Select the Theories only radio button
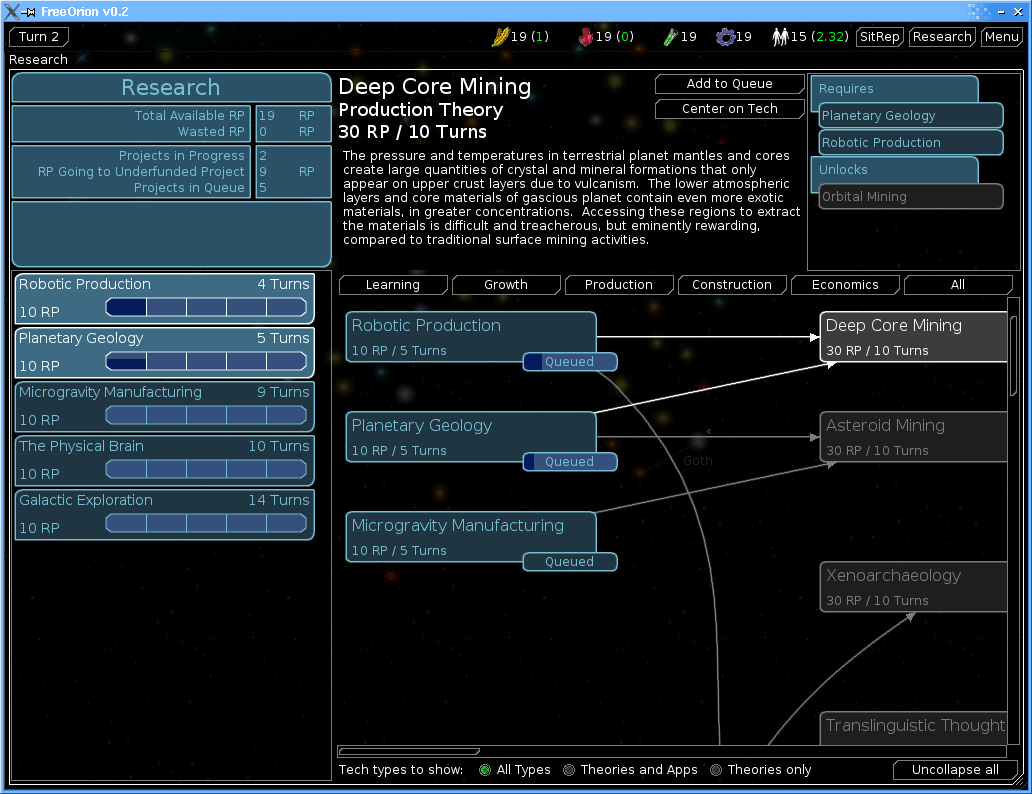 716,770
